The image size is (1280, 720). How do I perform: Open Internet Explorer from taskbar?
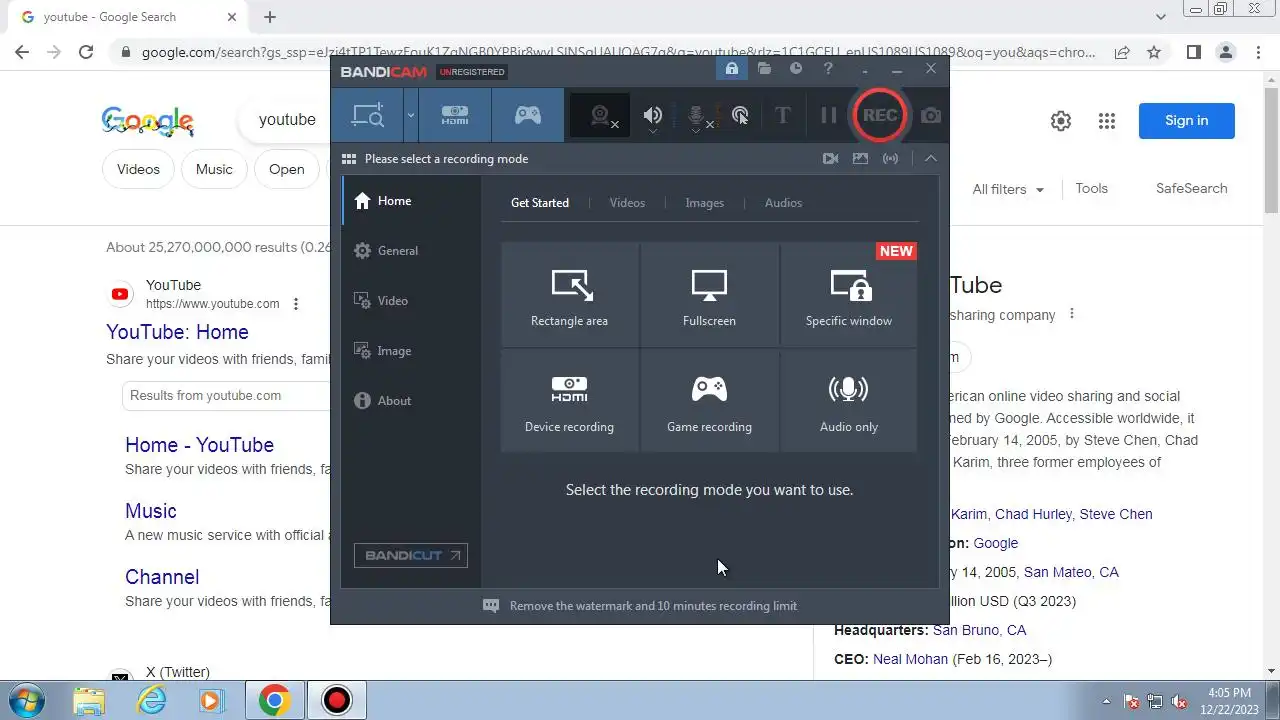[152, 701]
